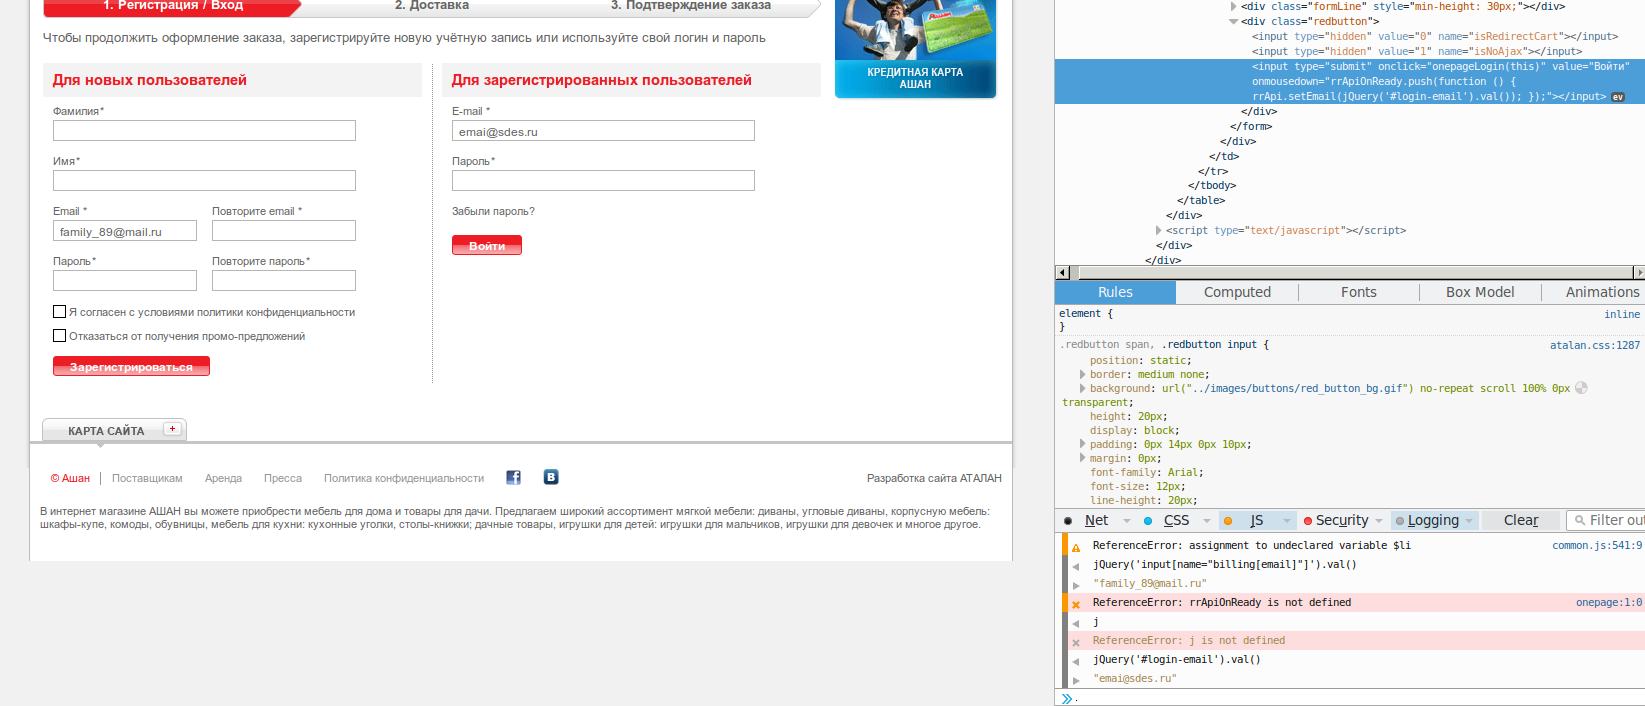This screenshot has width=1645, height=706.
Task: Click the console prompt chevrons icon
Action: point(1067,698)
